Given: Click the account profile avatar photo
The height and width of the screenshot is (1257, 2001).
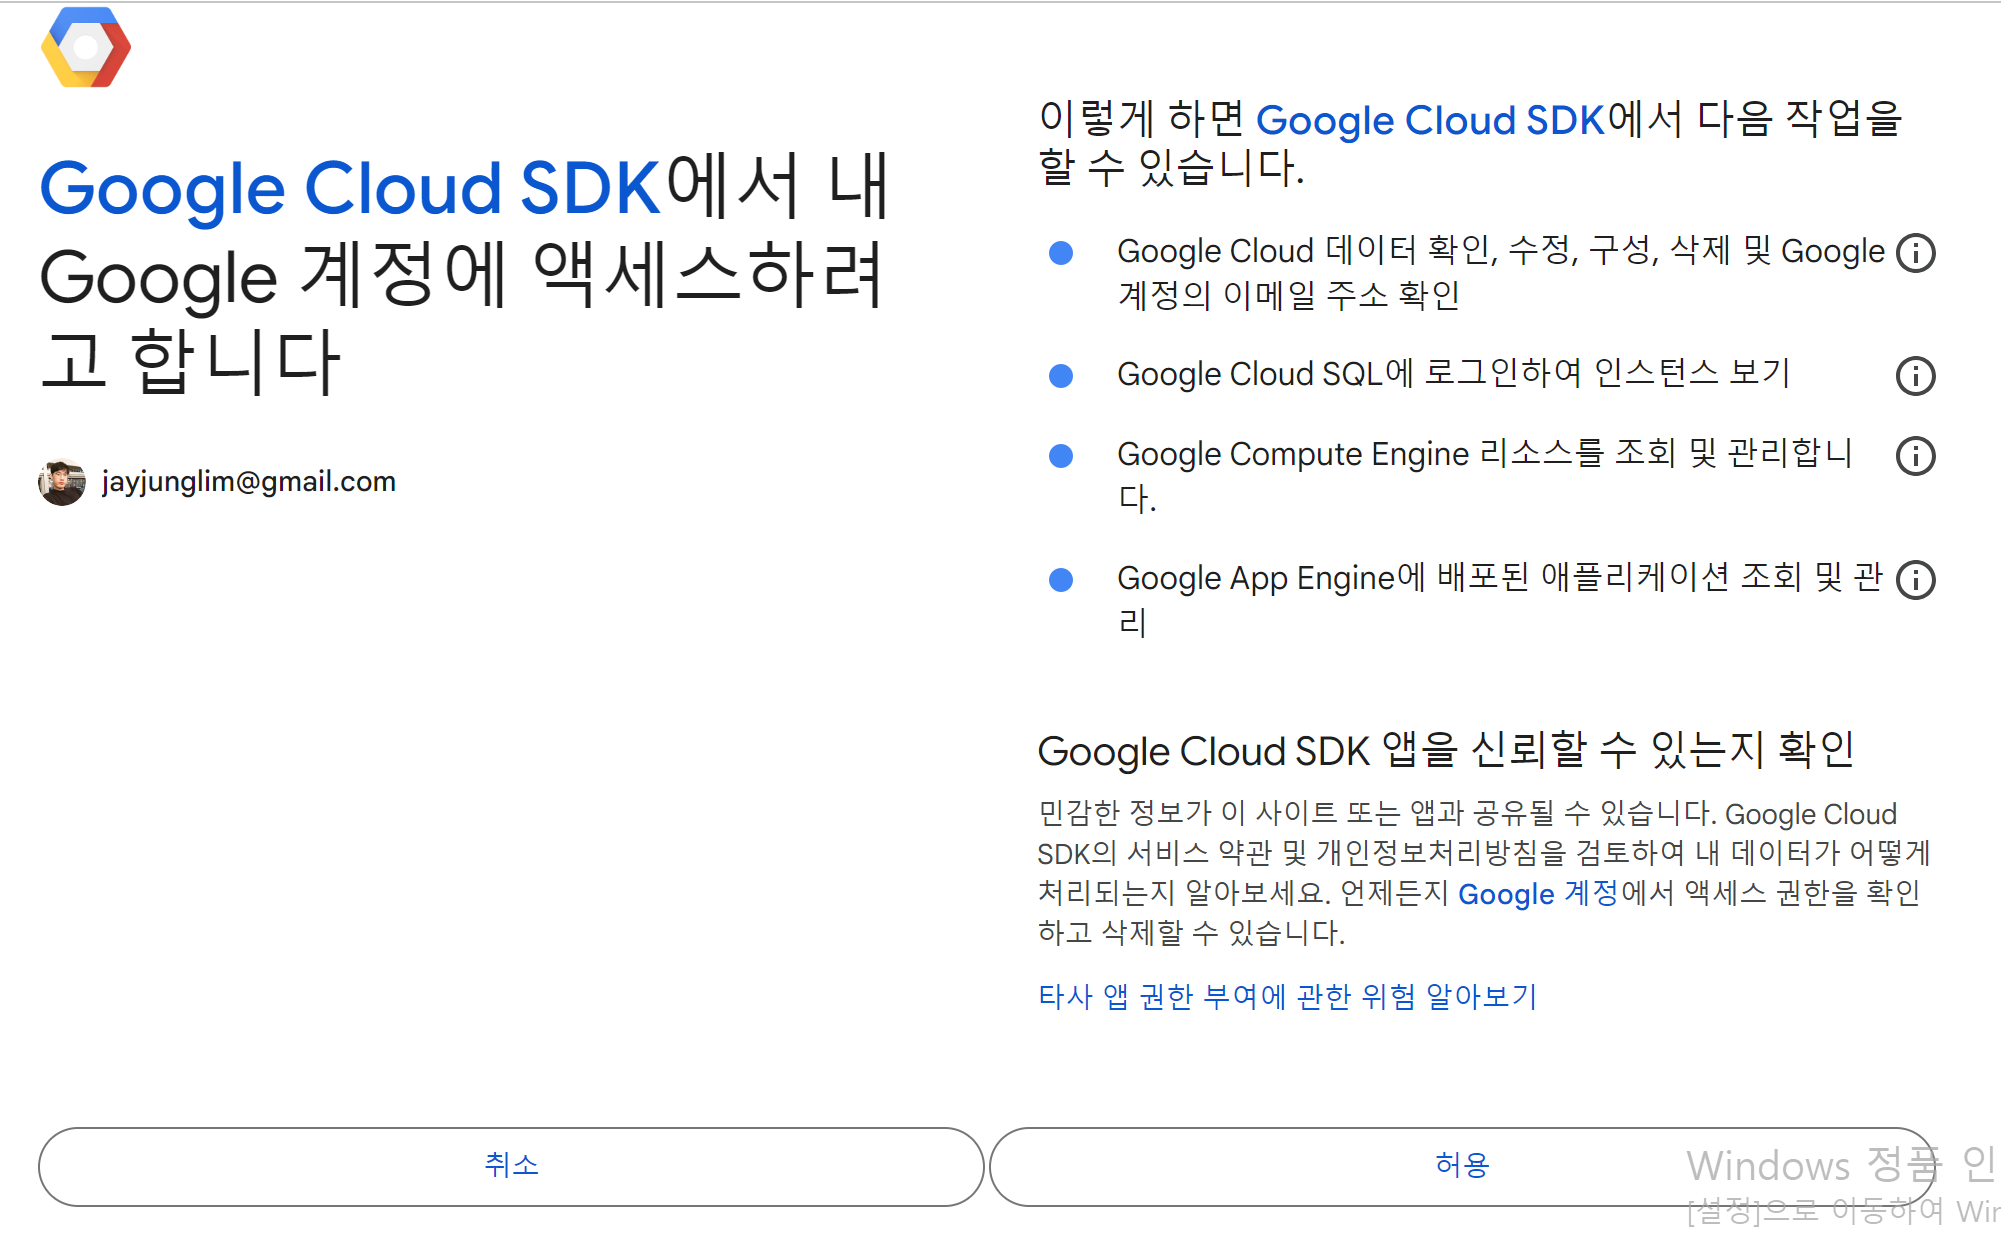Looking at the screenshot, I should click(62, 482).
